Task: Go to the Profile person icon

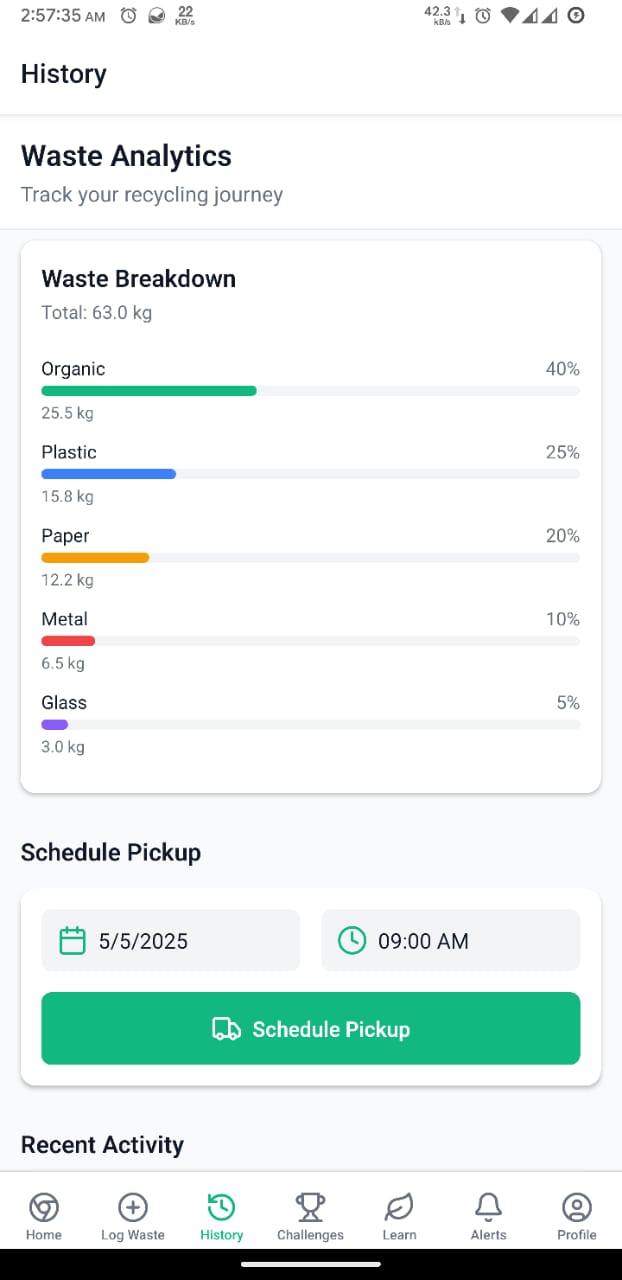Action: coord(577,1207)
